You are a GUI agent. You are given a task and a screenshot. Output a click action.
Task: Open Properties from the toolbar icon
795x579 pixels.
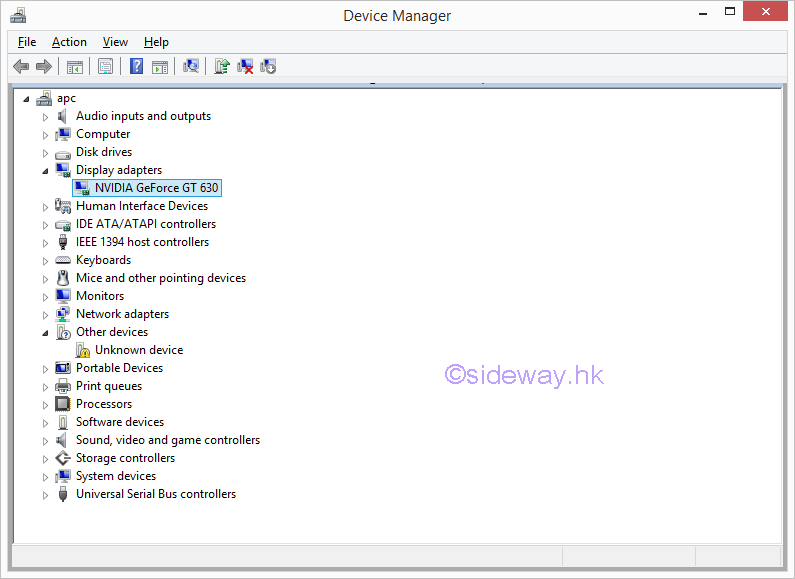pos(105,67)
